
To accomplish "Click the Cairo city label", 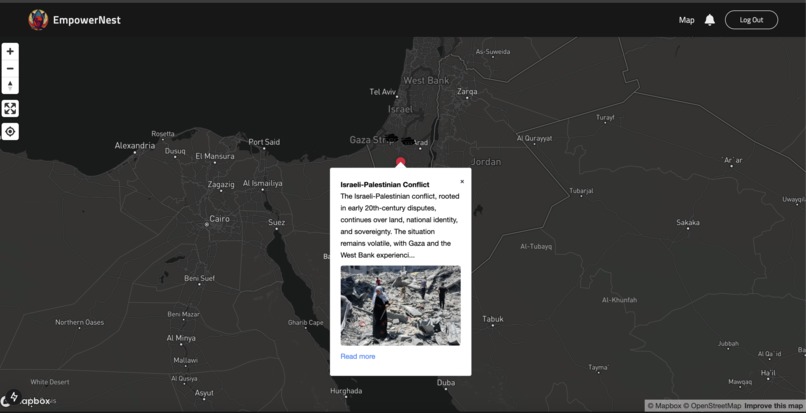I will point(219,219).
